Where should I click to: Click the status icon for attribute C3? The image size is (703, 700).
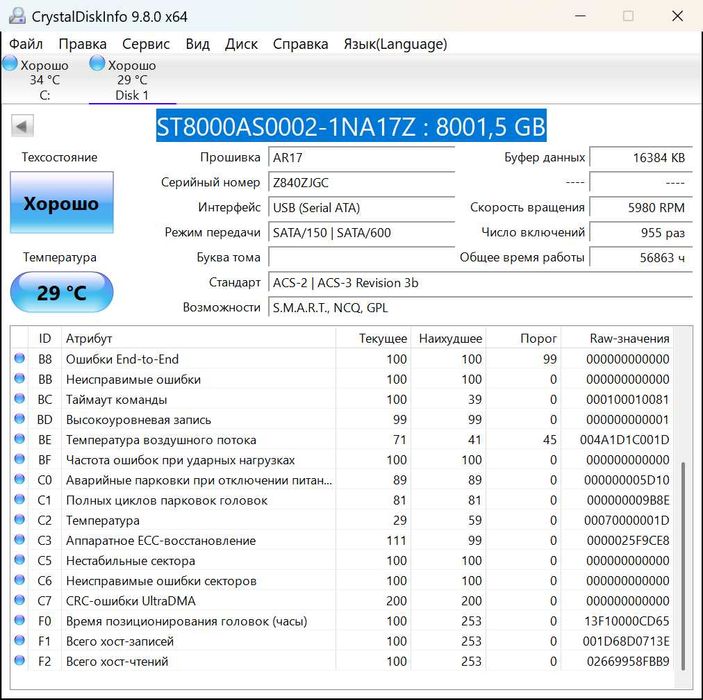coord(19,540)
